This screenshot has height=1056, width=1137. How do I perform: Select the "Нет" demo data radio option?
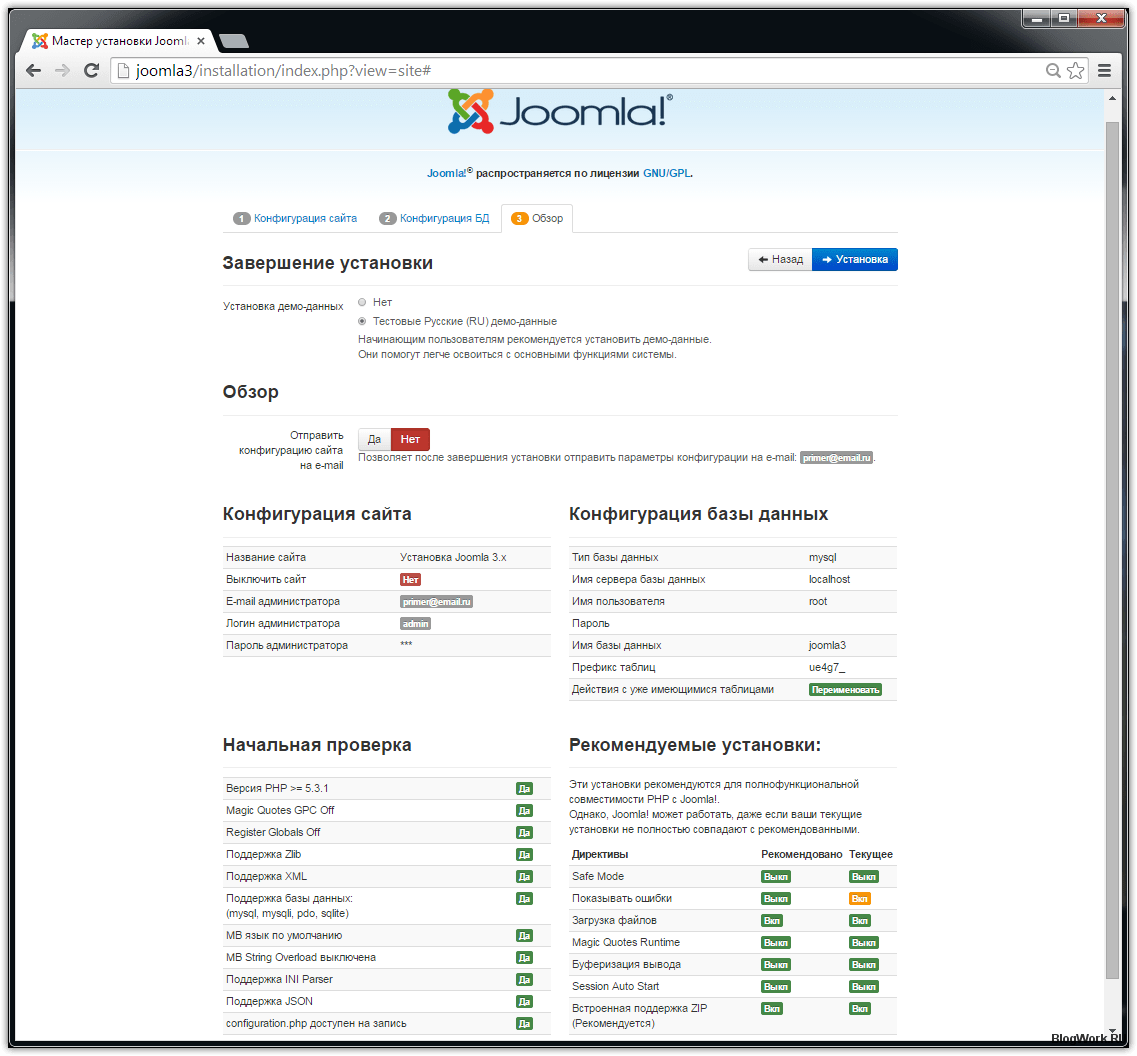(x=362, y=302)
